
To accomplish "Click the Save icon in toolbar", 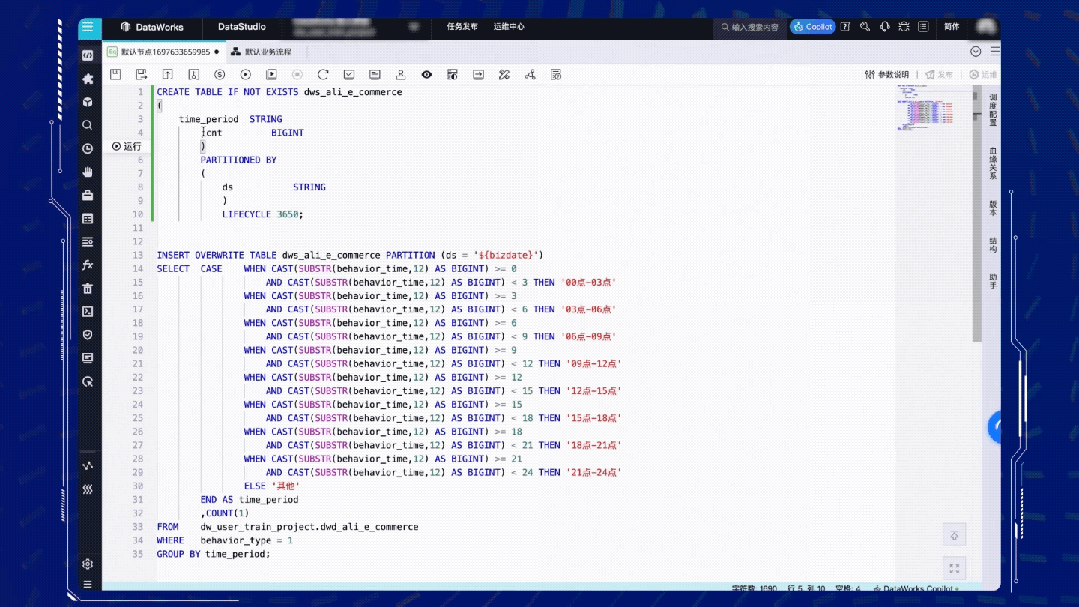I will coord(116,74).
